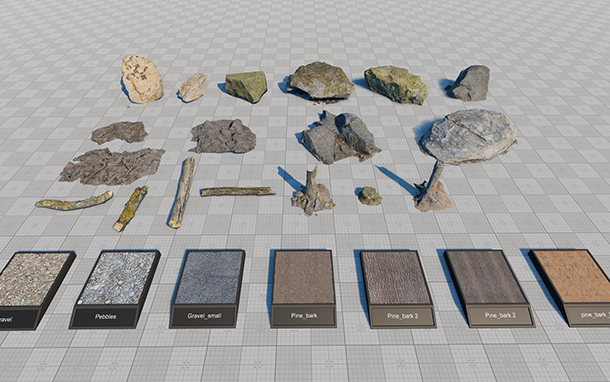Screen dimensions: 610x382
Task: Select the Pine_bark material swatch
Action: coord(303,288)
